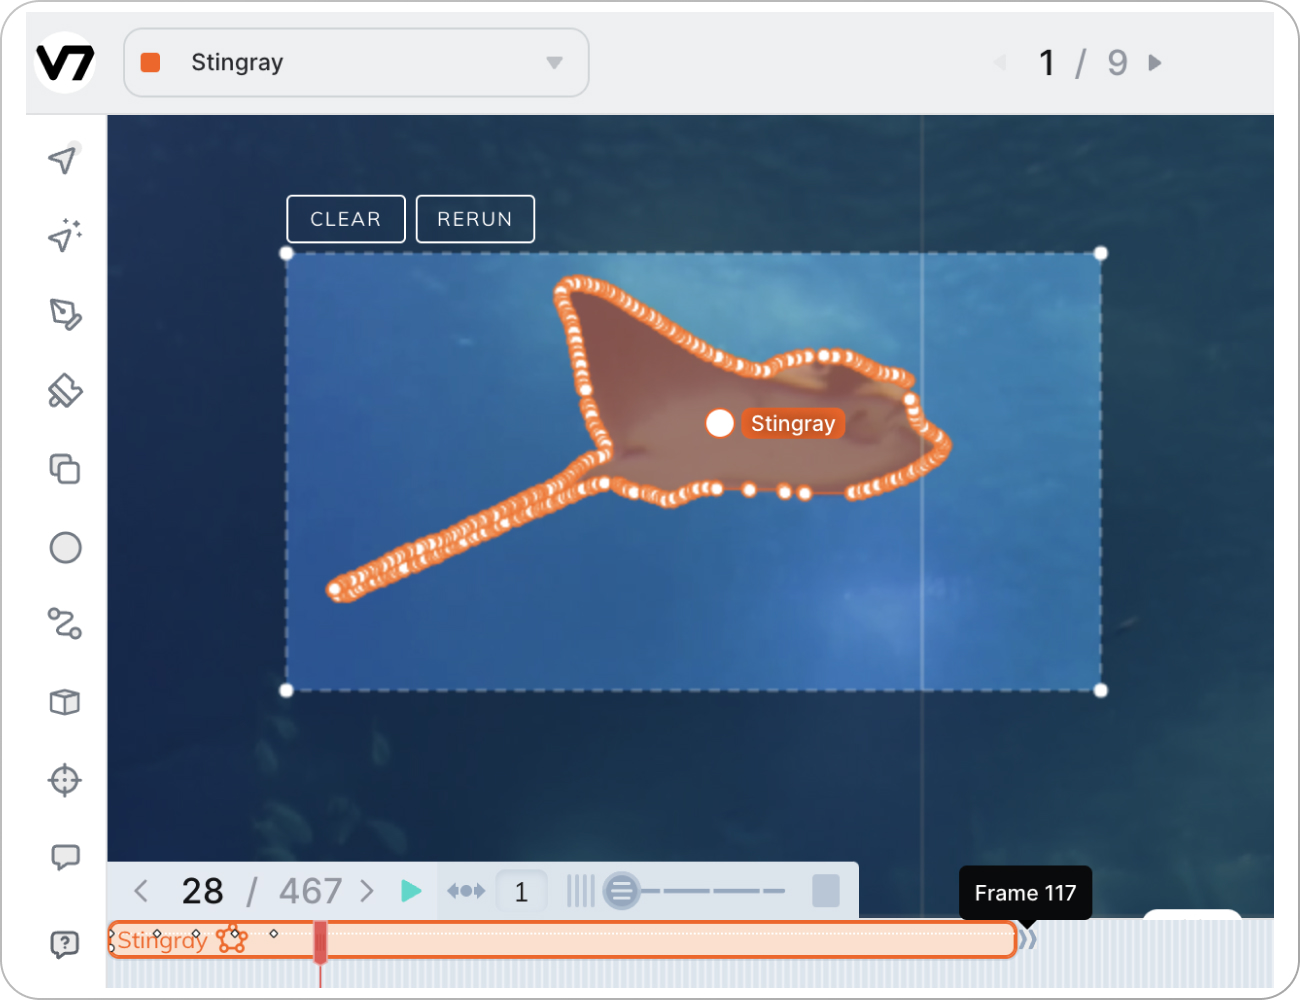Advance to the next annotation page
1300x1000 pixels.
point(1155,62)
